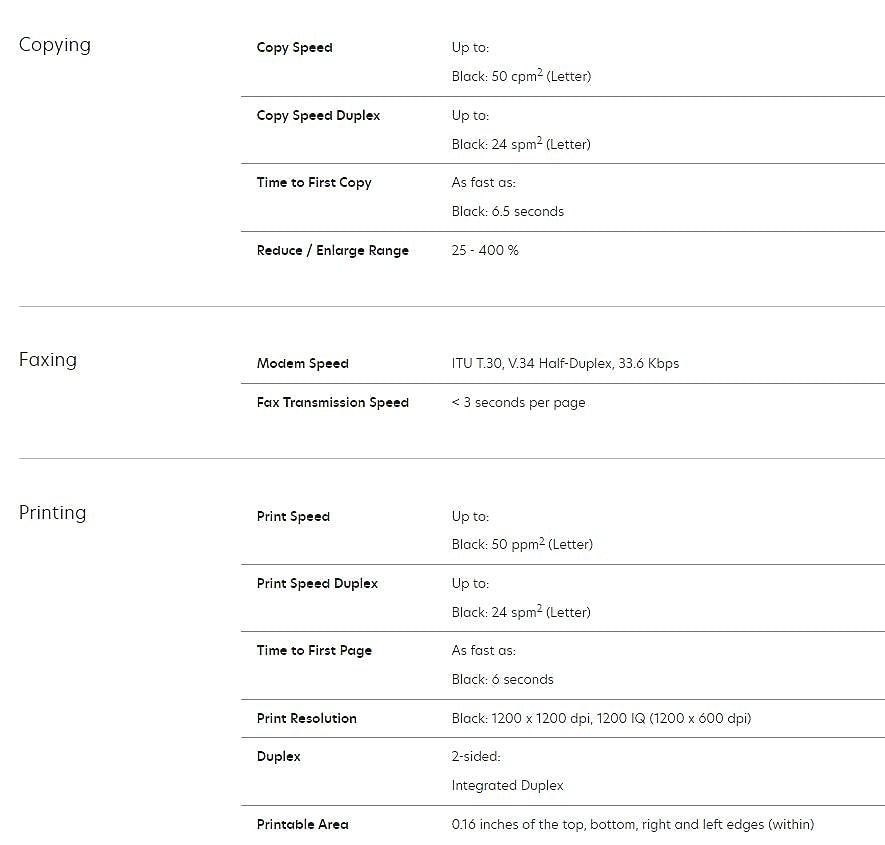Select the Integrated Duplex value
This screenshot has width=885, height=845.
click(507, 786)
